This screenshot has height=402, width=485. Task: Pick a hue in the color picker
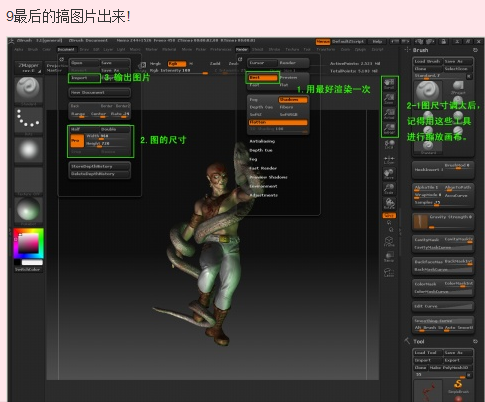(28, 243)
